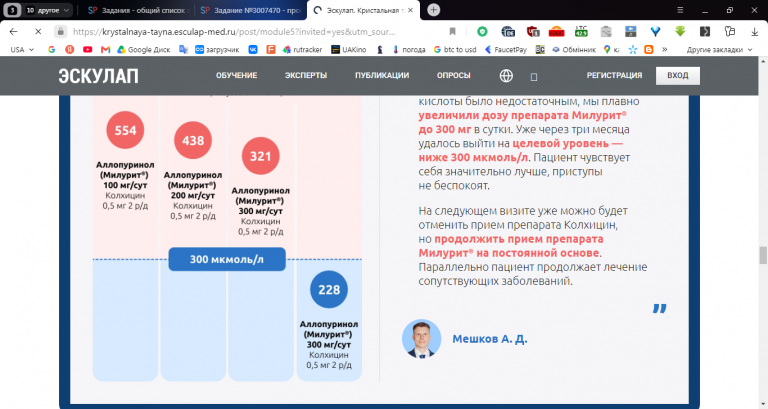
Task: Open the Yandex bookmark icon
Action: [70, 49]
